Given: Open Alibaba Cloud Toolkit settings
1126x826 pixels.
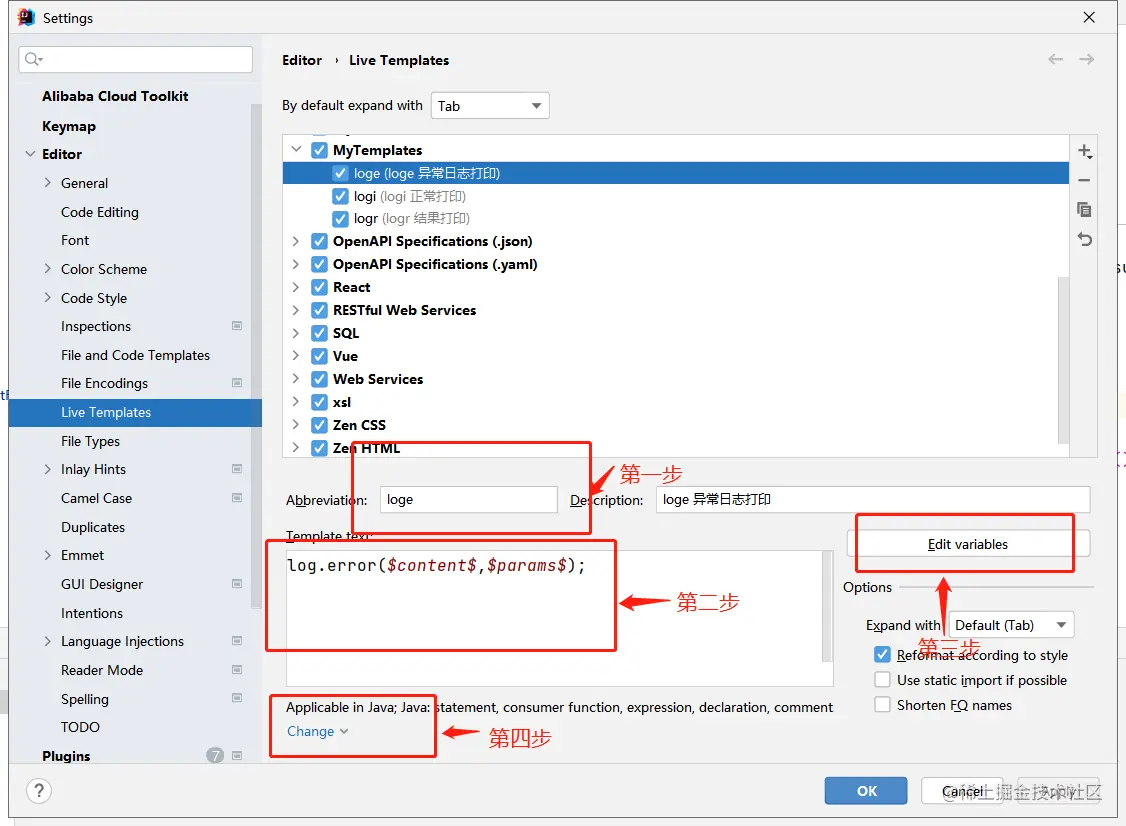Looking at the screenshot, I should [x=115, y=96].
